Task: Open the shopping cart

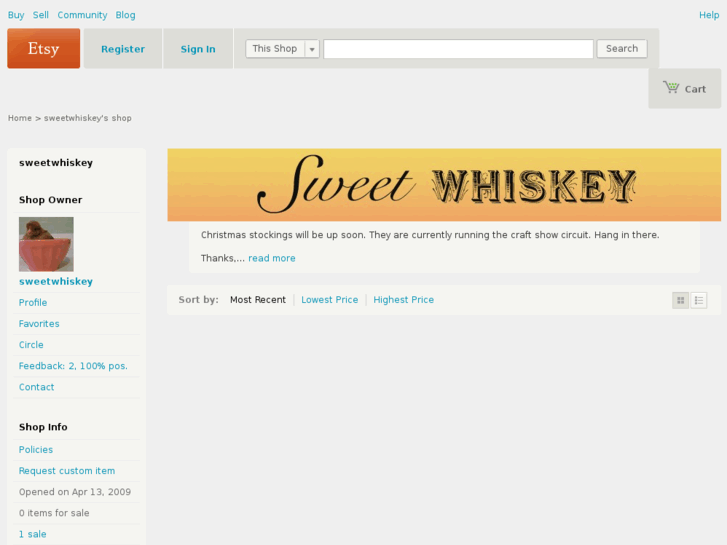Action: tap(684, 89)
